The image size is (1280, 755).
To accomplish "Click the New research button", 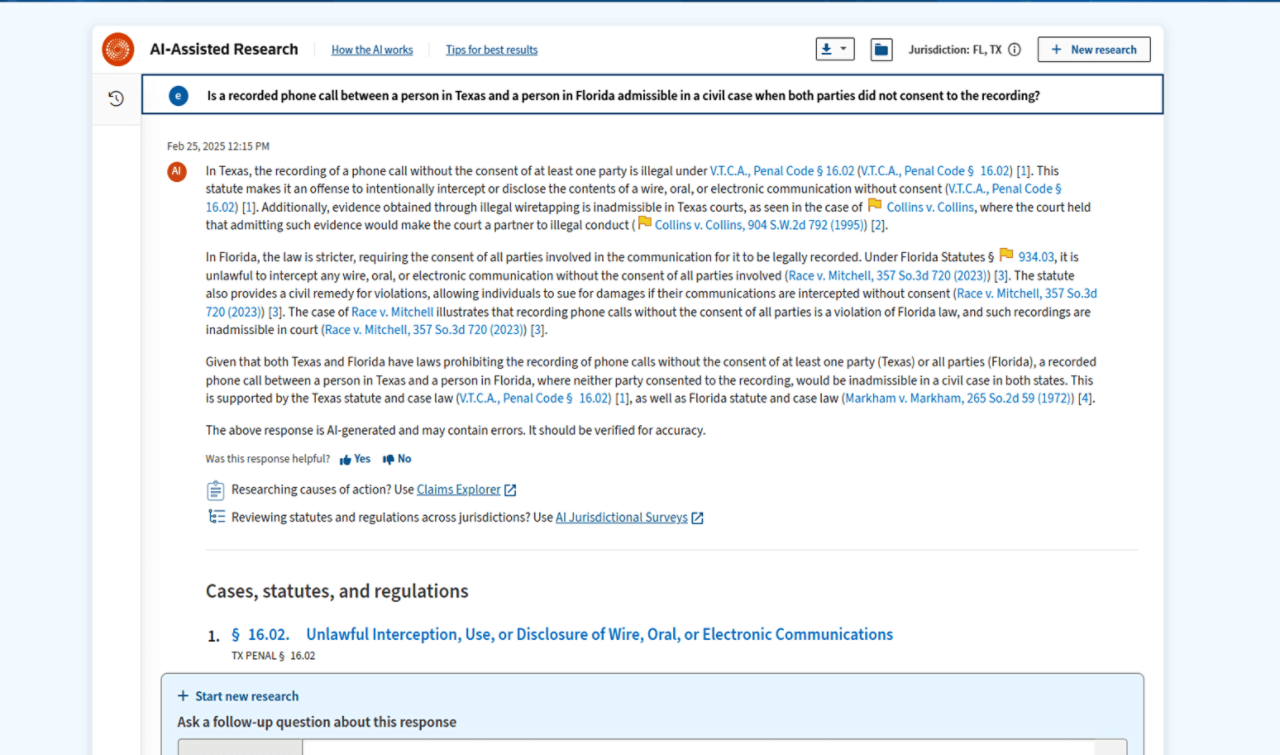I will (x=1094, y=49).
